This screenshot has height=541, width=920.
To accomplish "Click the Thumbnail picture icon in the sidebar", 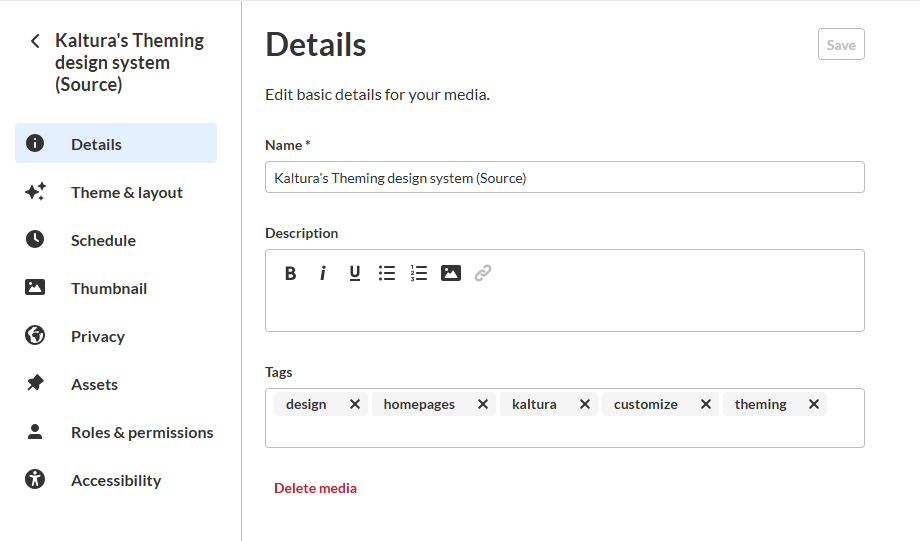I will (35, 287).
